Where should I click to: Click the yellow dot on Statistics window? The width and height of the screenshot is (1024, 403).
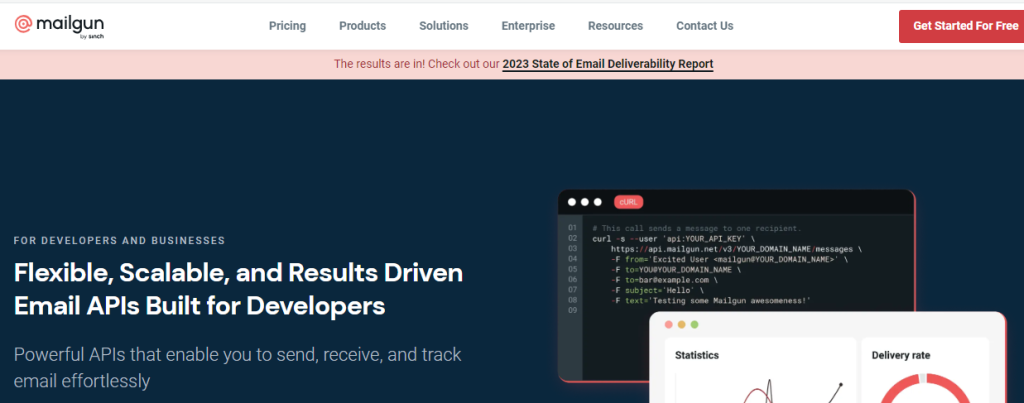pos(681,325)
